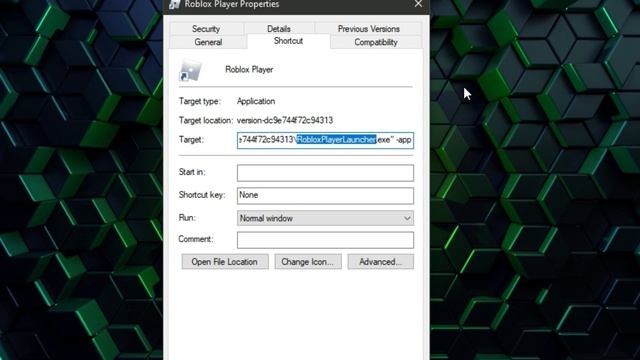Focus the Start in field
This screenshot has height=360, width=640.
(325, 173)
